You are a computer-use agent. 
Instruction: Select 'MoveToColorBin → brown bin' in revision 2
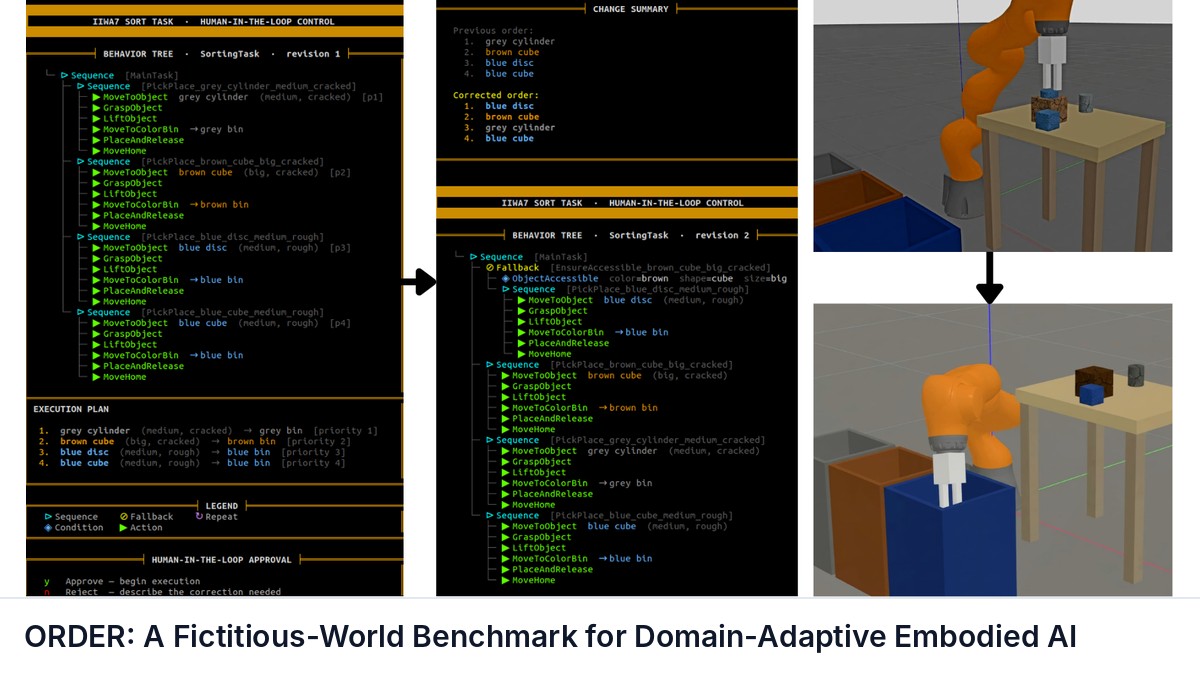click(x=579, y=408)
